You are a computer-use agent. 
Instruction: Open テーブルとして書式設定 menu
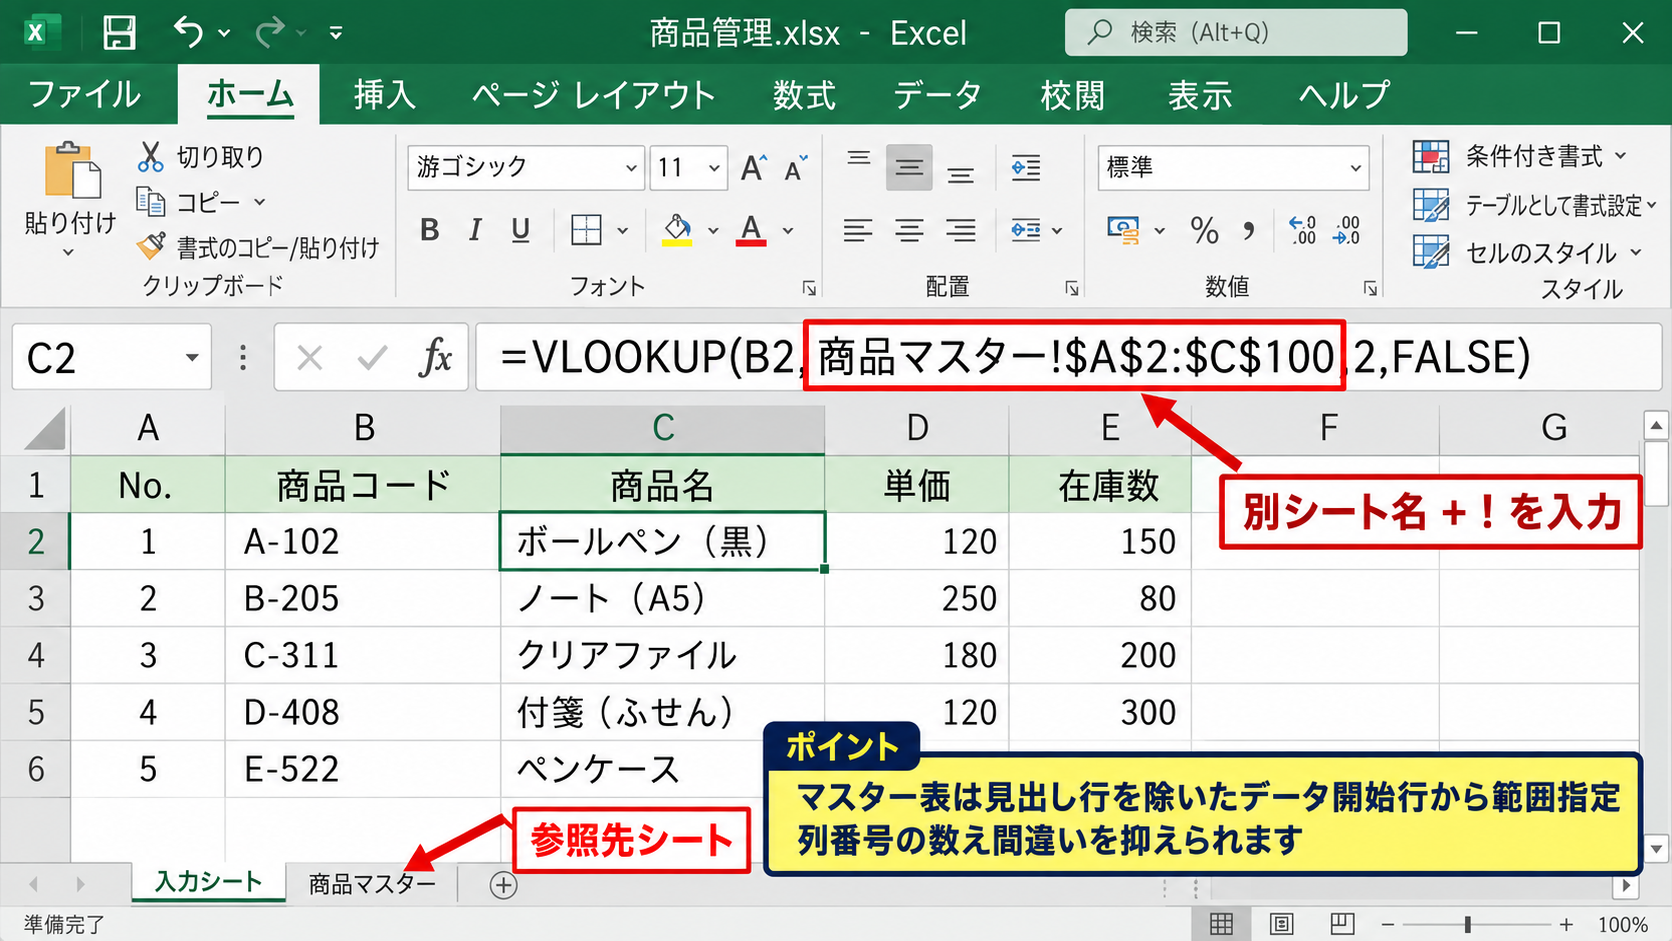click(x=1534, y=205)
